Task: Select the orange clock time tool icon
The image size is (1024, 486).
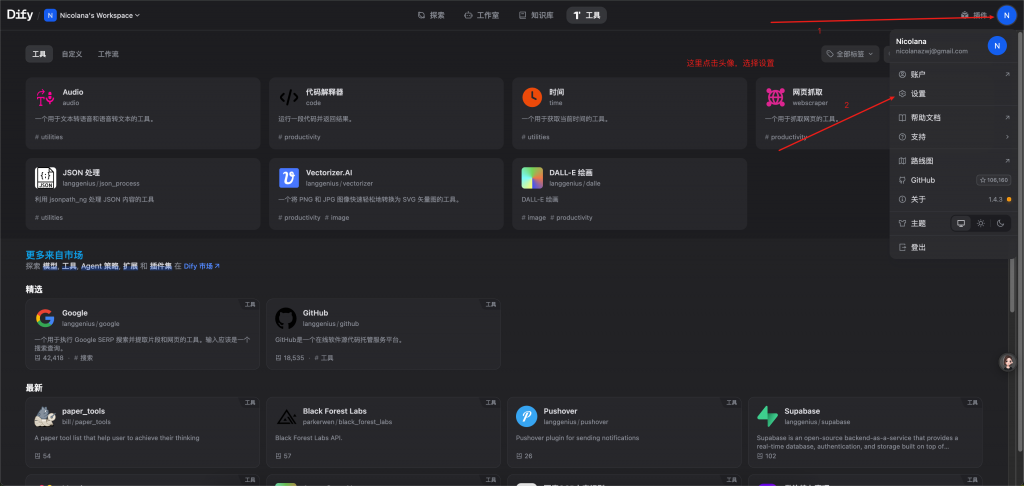Action: click(x=532, y=97)
